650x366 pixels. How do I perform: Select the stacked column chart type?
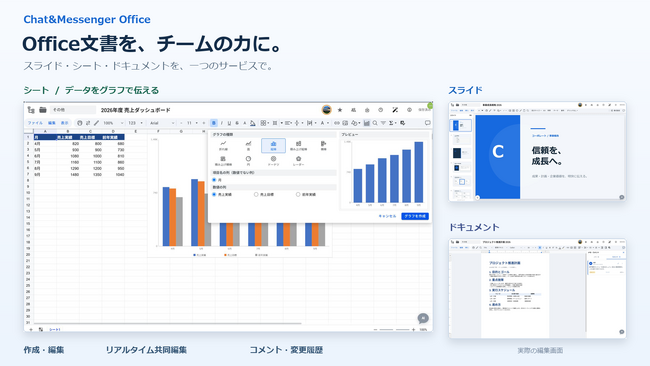(298, 145)
